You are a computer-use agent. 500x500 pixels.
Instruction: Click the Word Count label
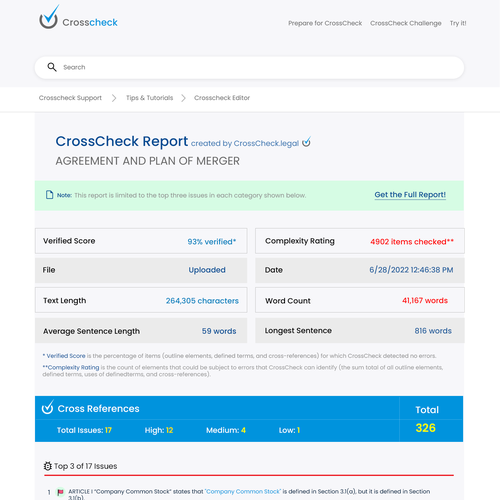coord(288,301)
